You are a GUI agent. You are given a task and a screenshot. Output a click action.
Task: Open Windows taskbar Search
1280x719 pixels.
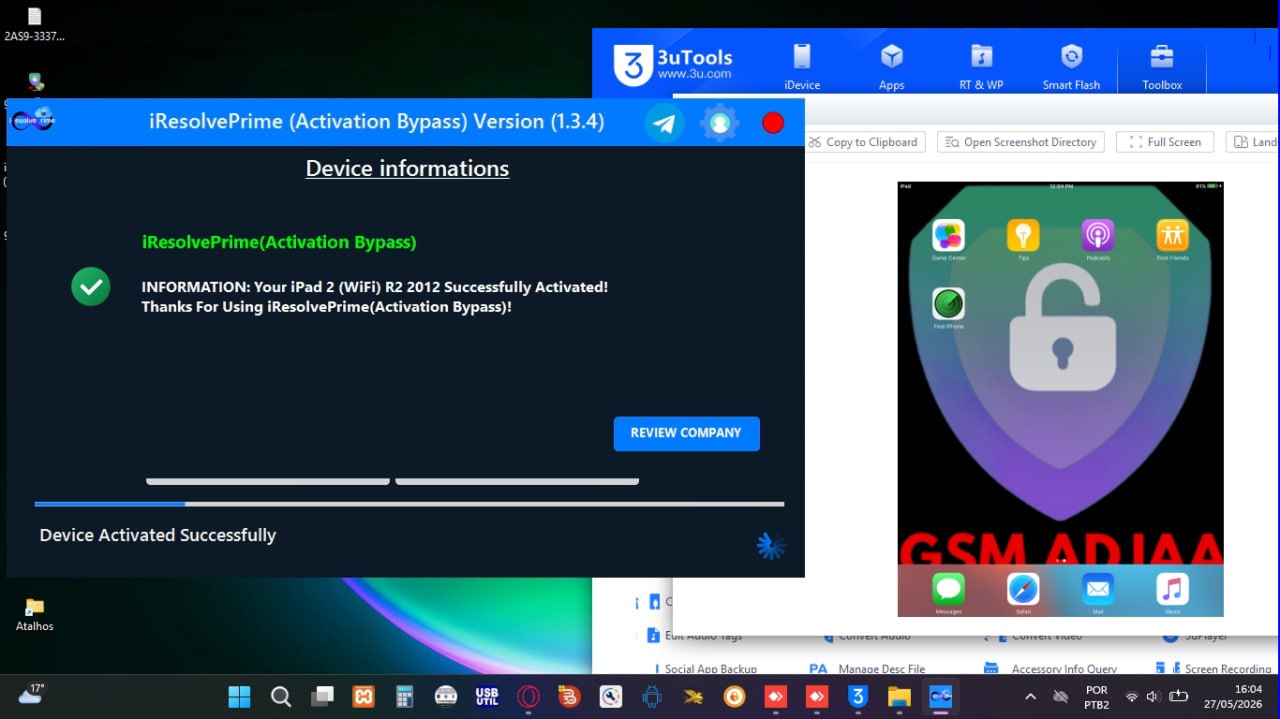[281, 696]
